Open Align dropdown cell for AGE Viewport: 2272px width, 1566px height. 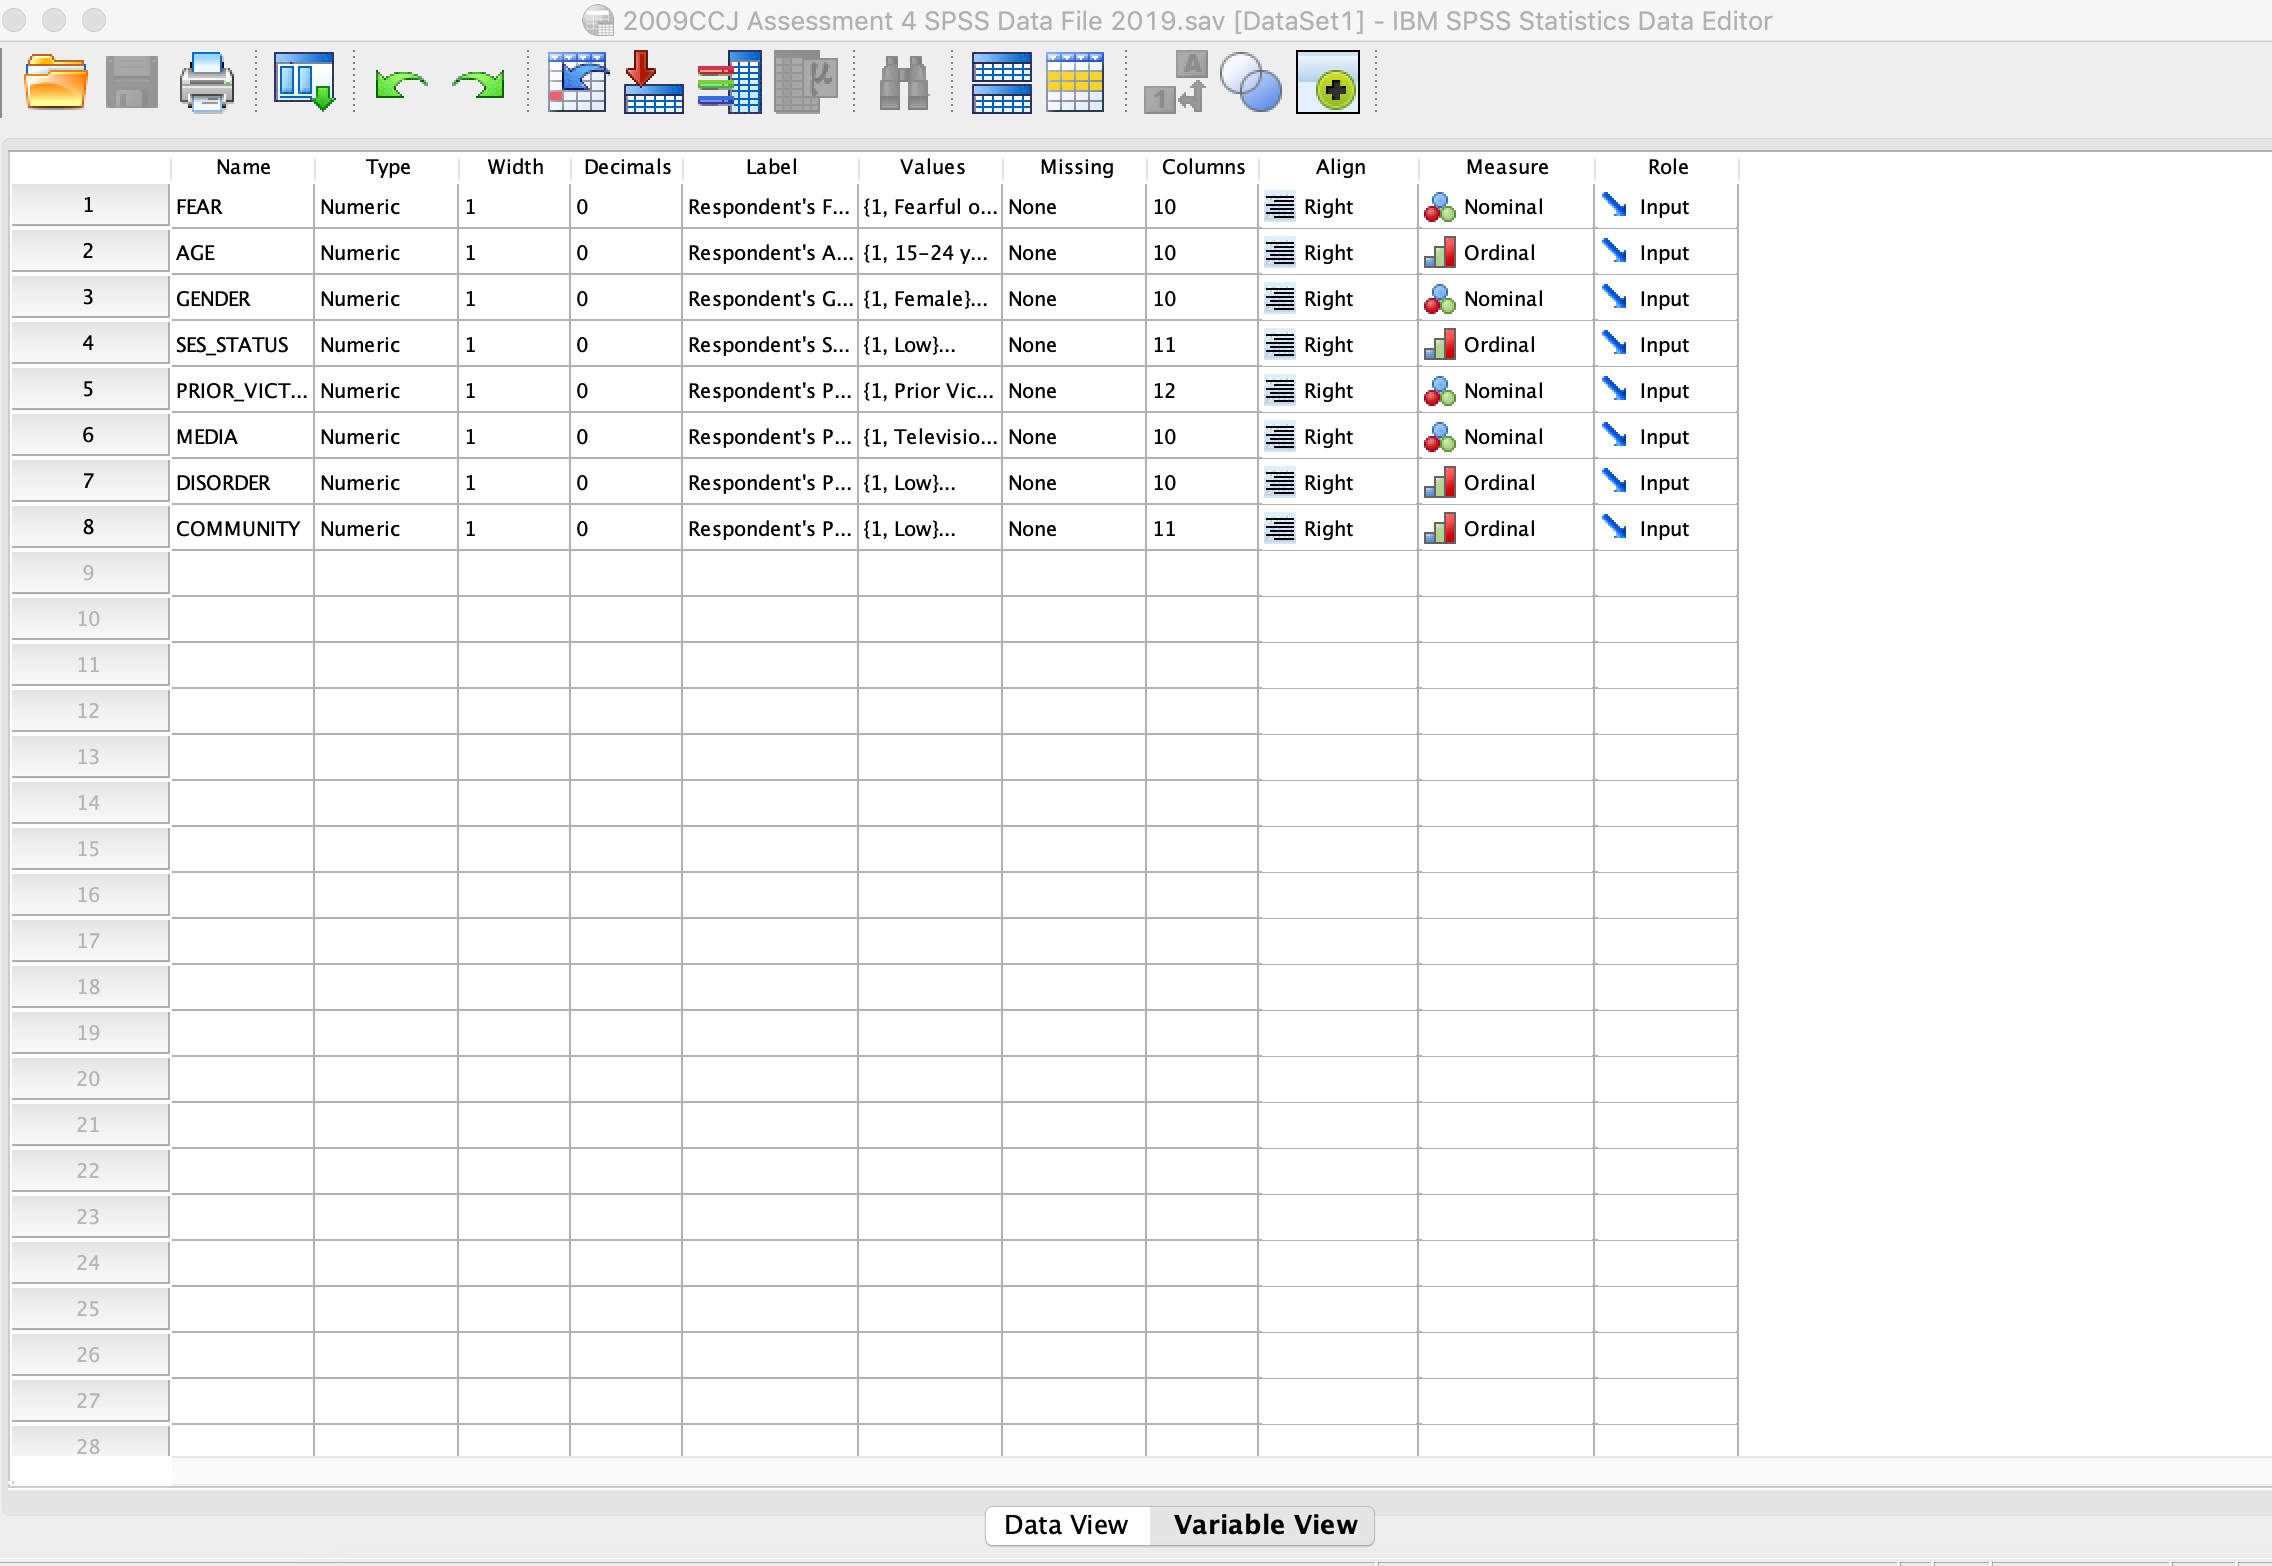click(x=1337, y=253)
